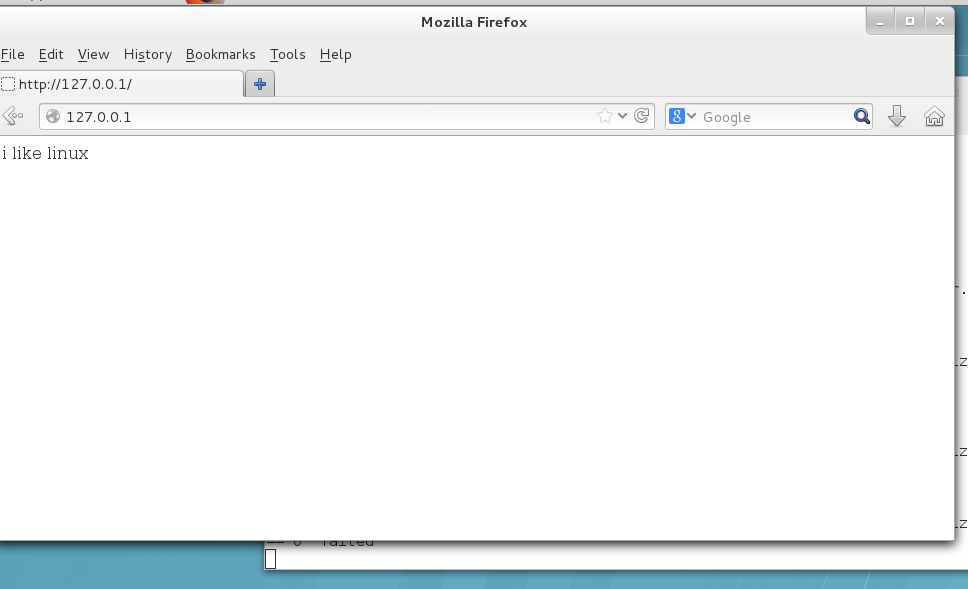Click the globe site identity icon

tap(53, 117)
